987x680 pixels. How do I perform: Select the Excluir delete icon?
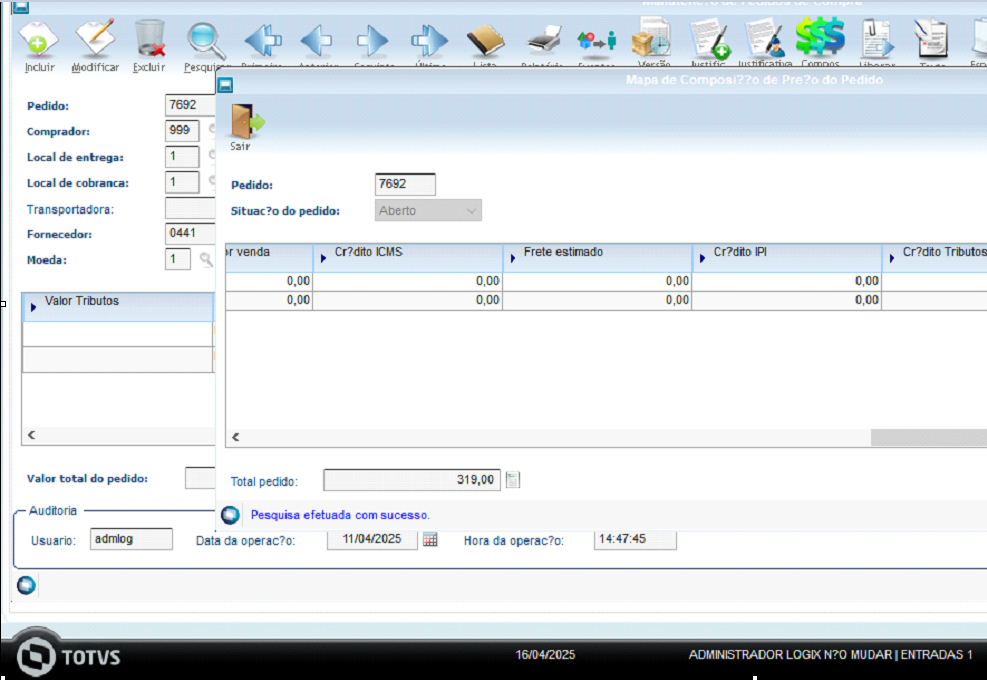tap(150, 40)
